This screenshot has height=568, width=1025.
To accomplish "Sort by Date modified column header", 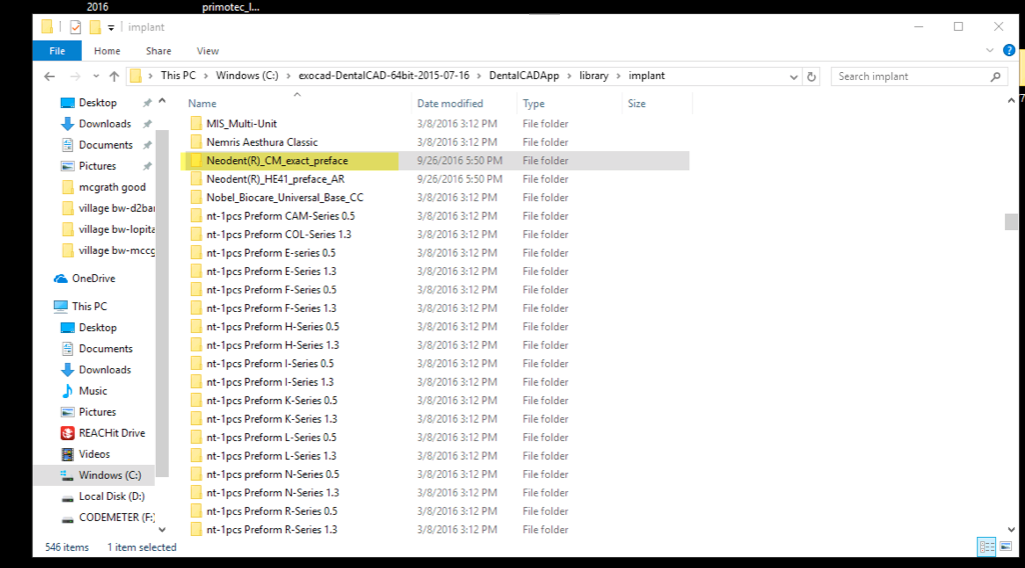I will tap(450, 103).
